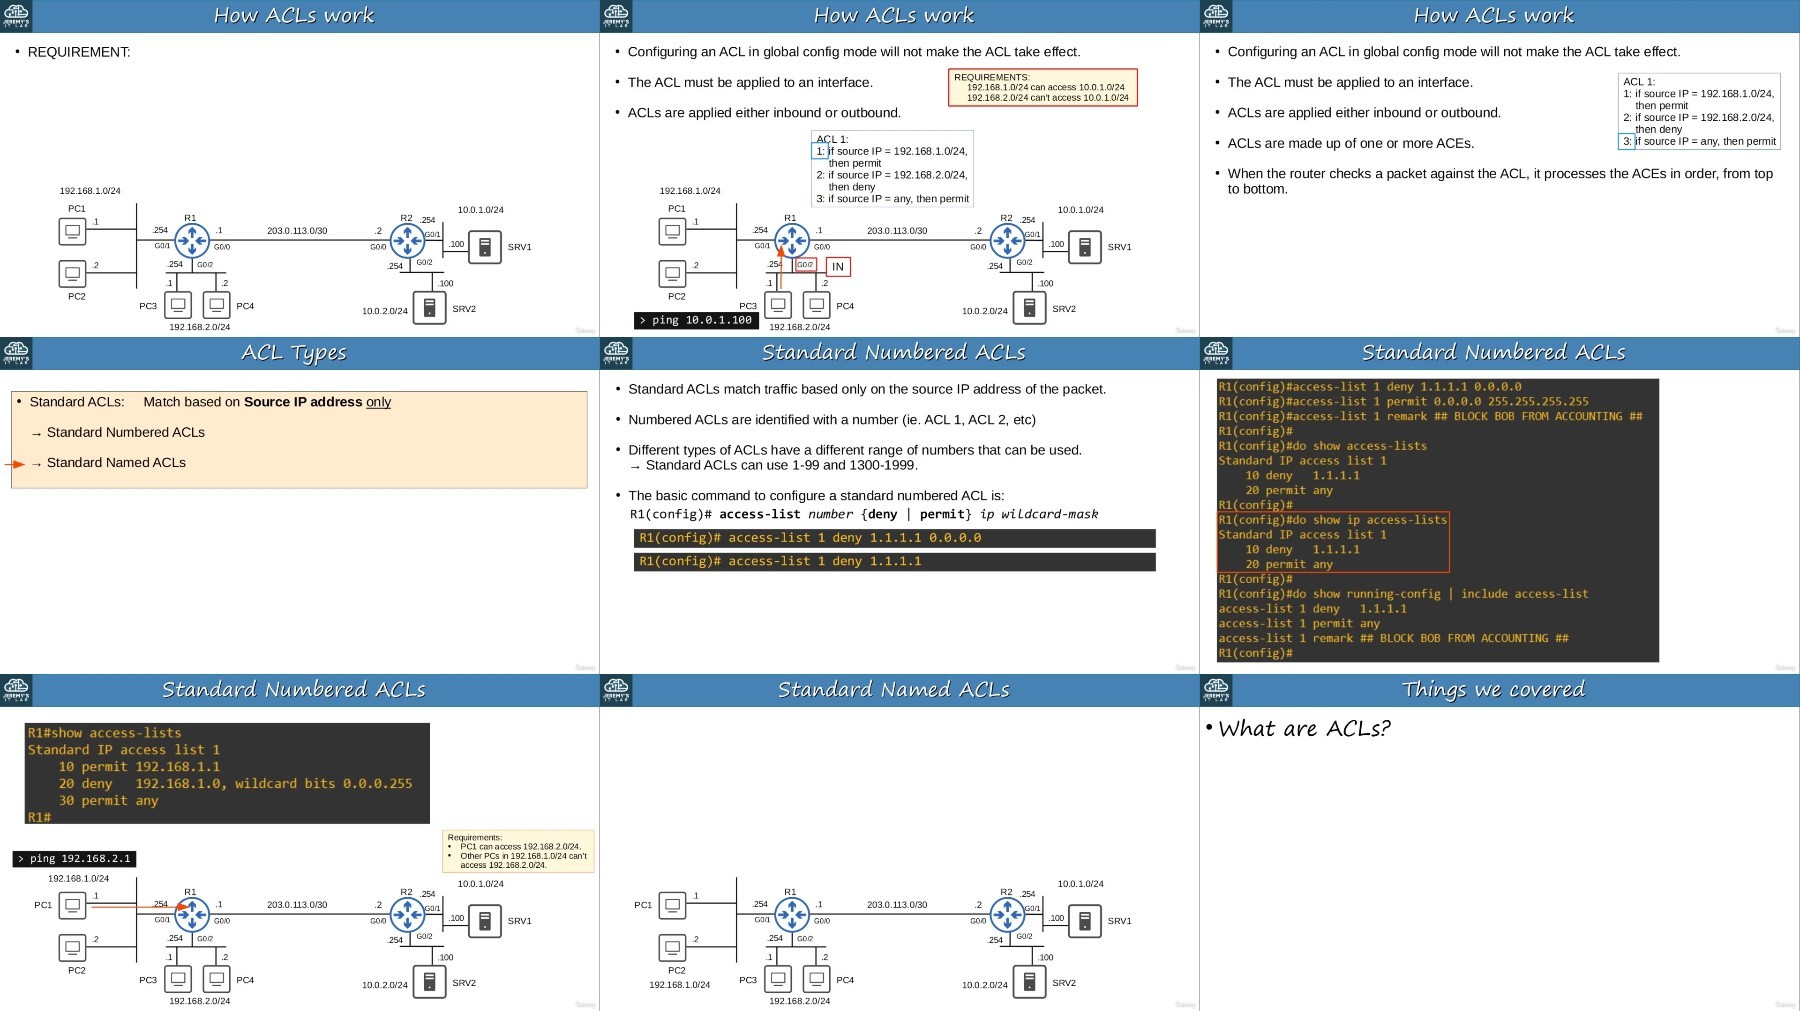Open the Things we covered slide title
This screenshot has width=1800, height=1011.
pos(1493,690)
